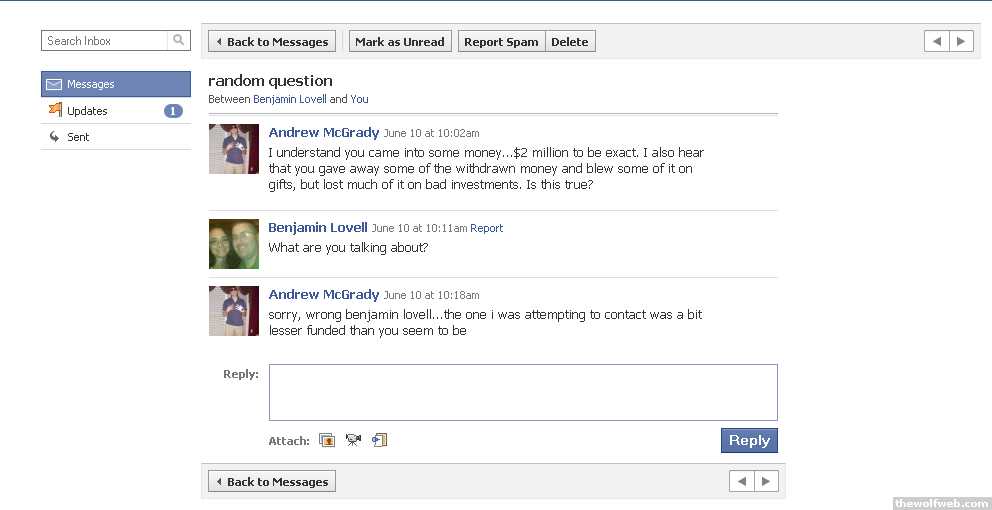Go to previous message using top arrow
The height and width of the screenshot is (510, 992).
point(937,41)
